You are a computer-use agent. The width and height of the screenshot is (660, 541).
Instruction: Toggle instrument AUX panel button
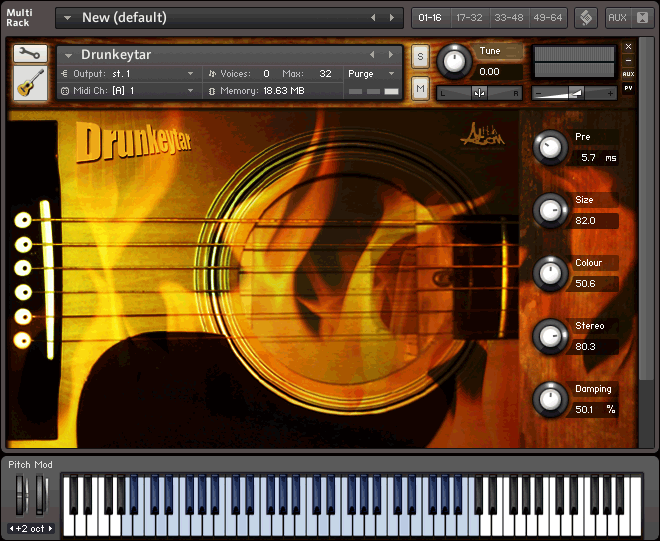click(x=628, y=74)
